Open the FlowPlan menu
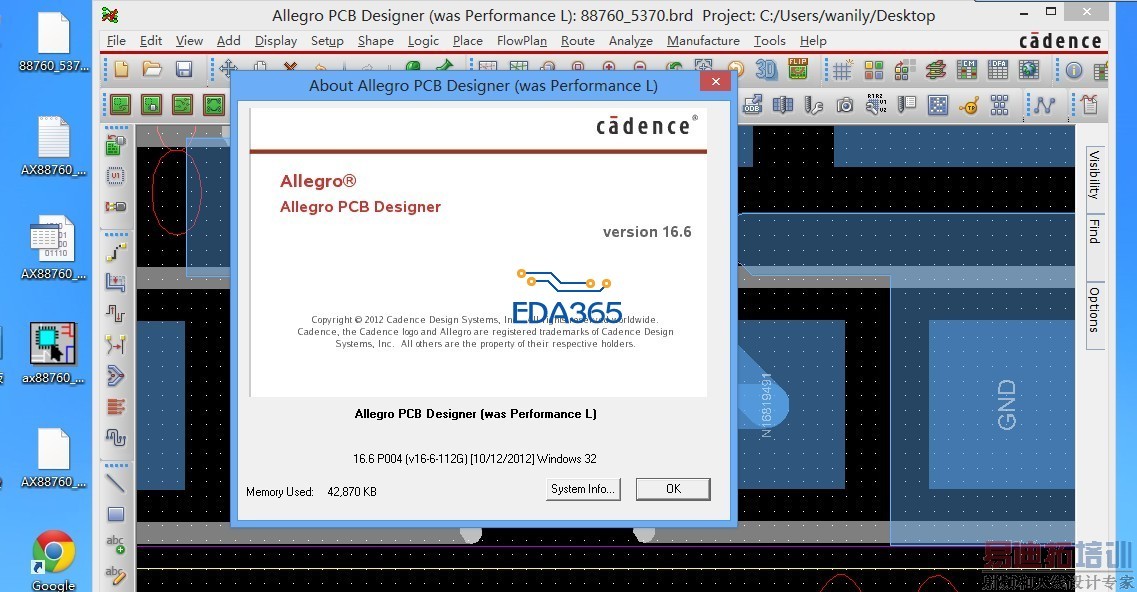This screenshot has height=592, width=1137. coord(521,41)
